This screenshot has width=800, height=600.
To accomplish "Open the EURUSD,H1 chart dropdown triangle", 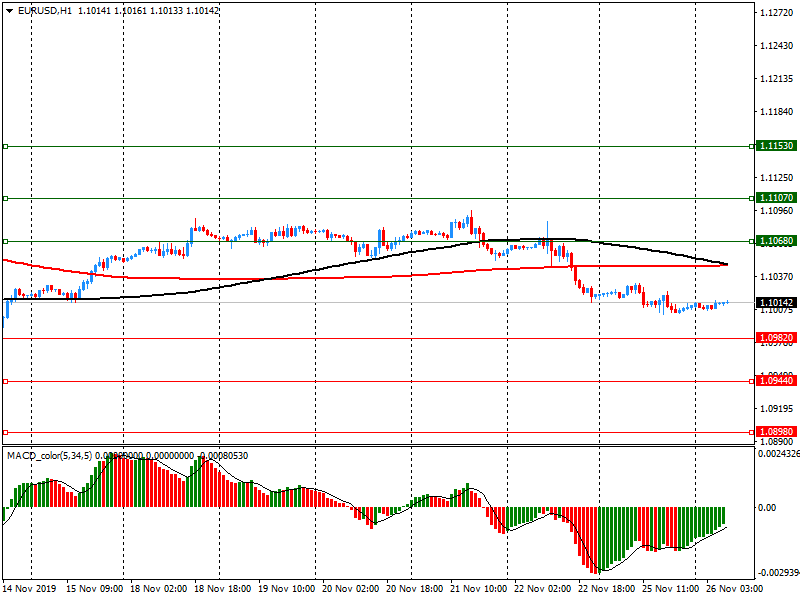I will click(x=9, y=11).
